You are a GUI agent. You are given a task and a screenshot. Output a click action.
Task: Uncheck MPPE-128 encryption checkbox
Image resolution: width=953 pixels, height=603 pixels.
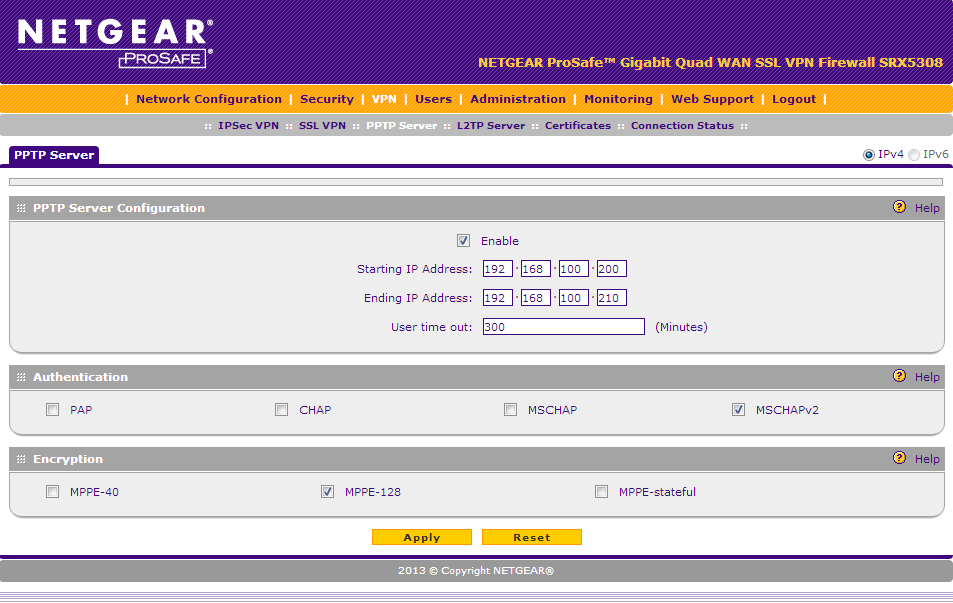[328, 492]
